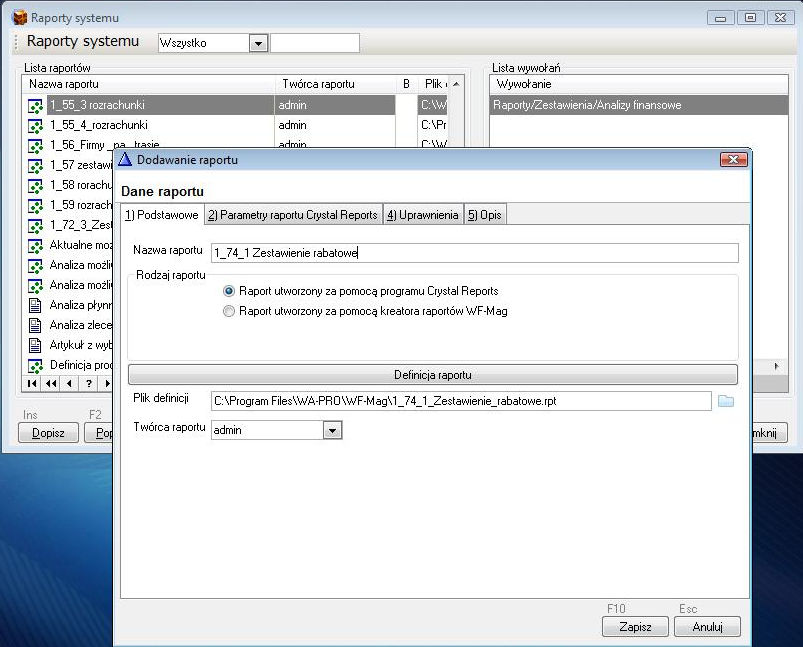Expand the Wszystko filter dropdown
Image resolution: width=803 pixels, height=647 pixels.
(x=258, y=43)
